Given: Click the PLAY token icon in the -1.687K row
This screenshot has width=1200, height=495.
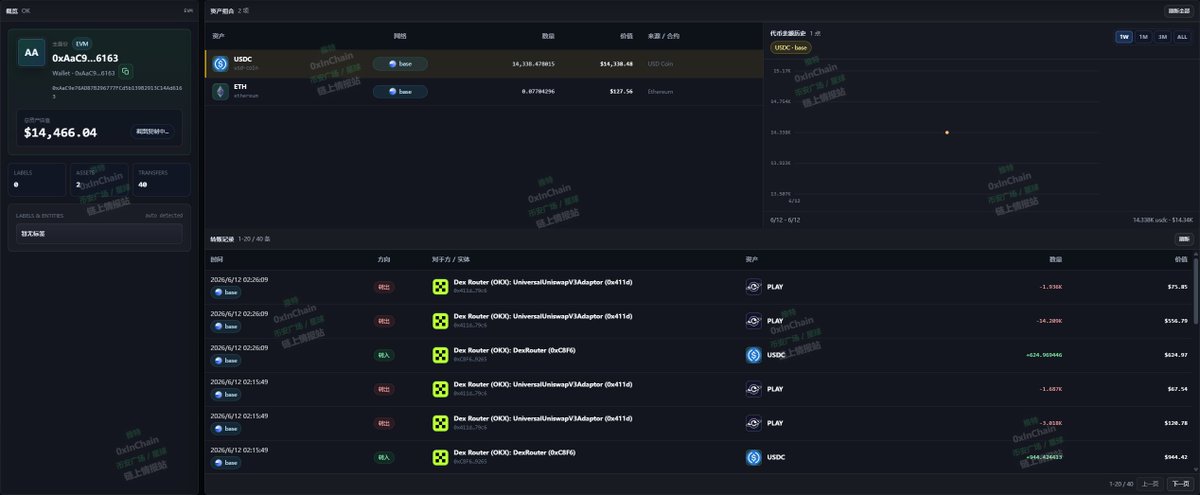Looking at the screenshot, I should coord(754,389).
